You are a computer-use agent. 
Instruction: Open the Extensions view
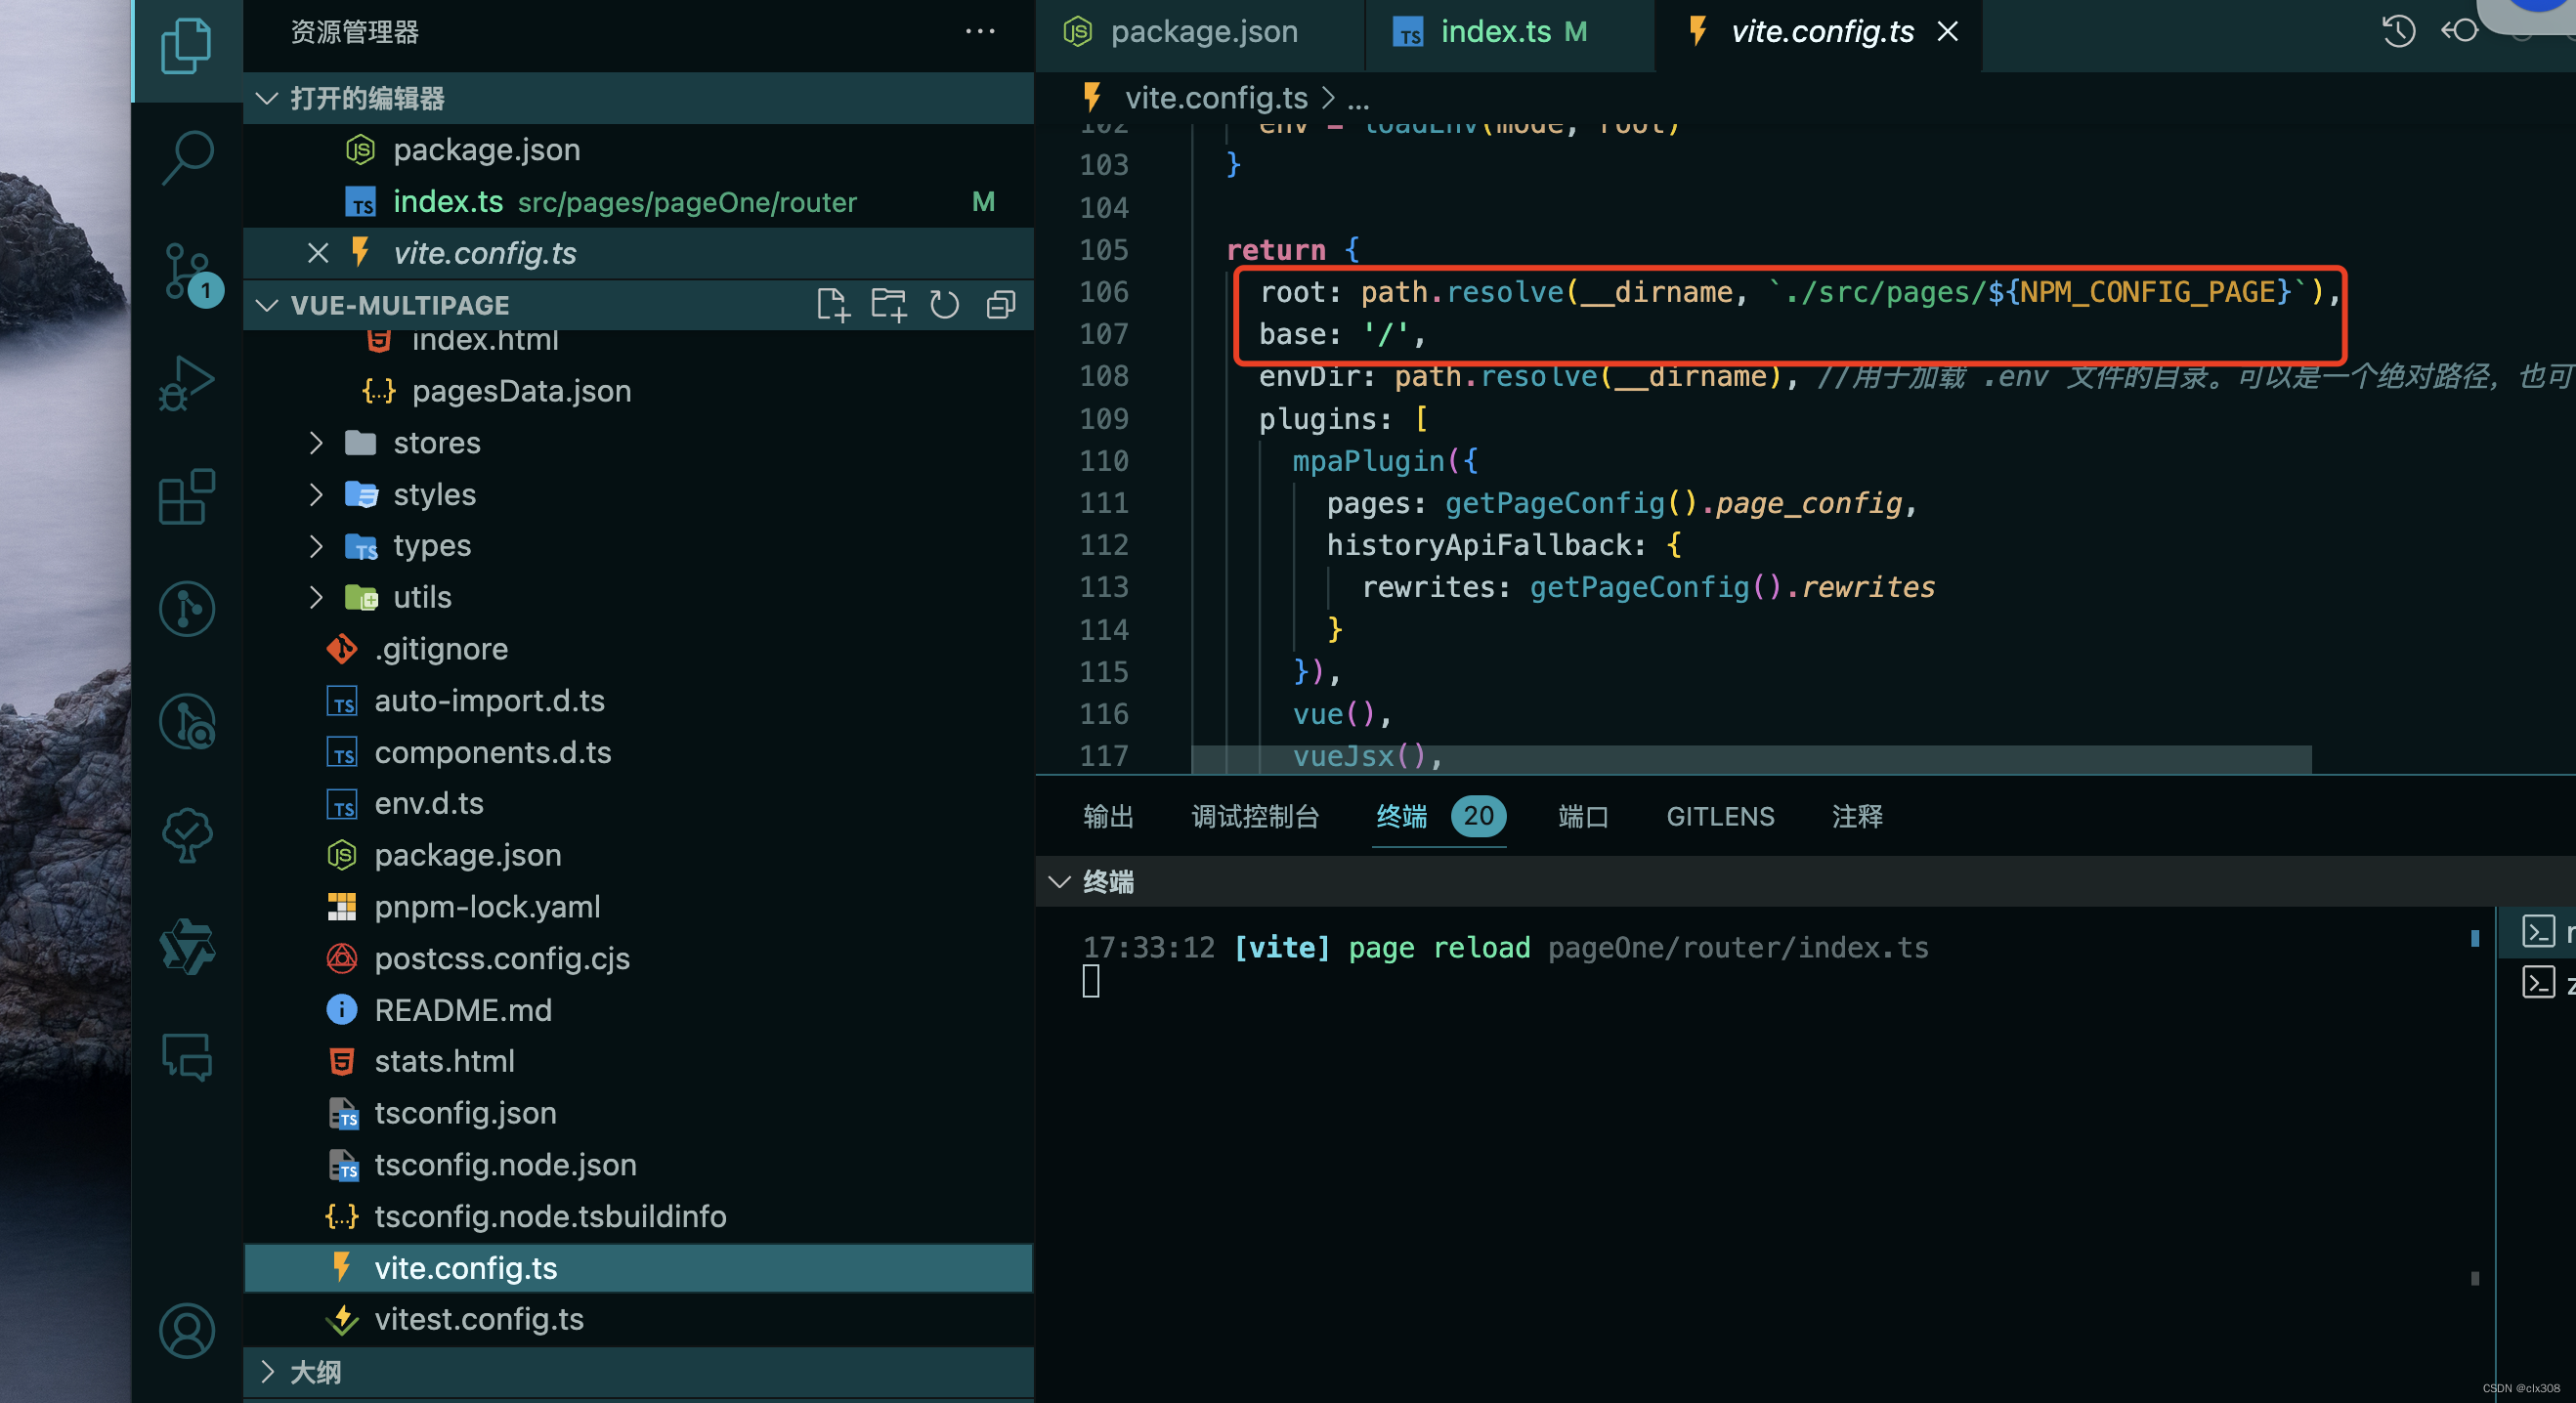point(187,497)
